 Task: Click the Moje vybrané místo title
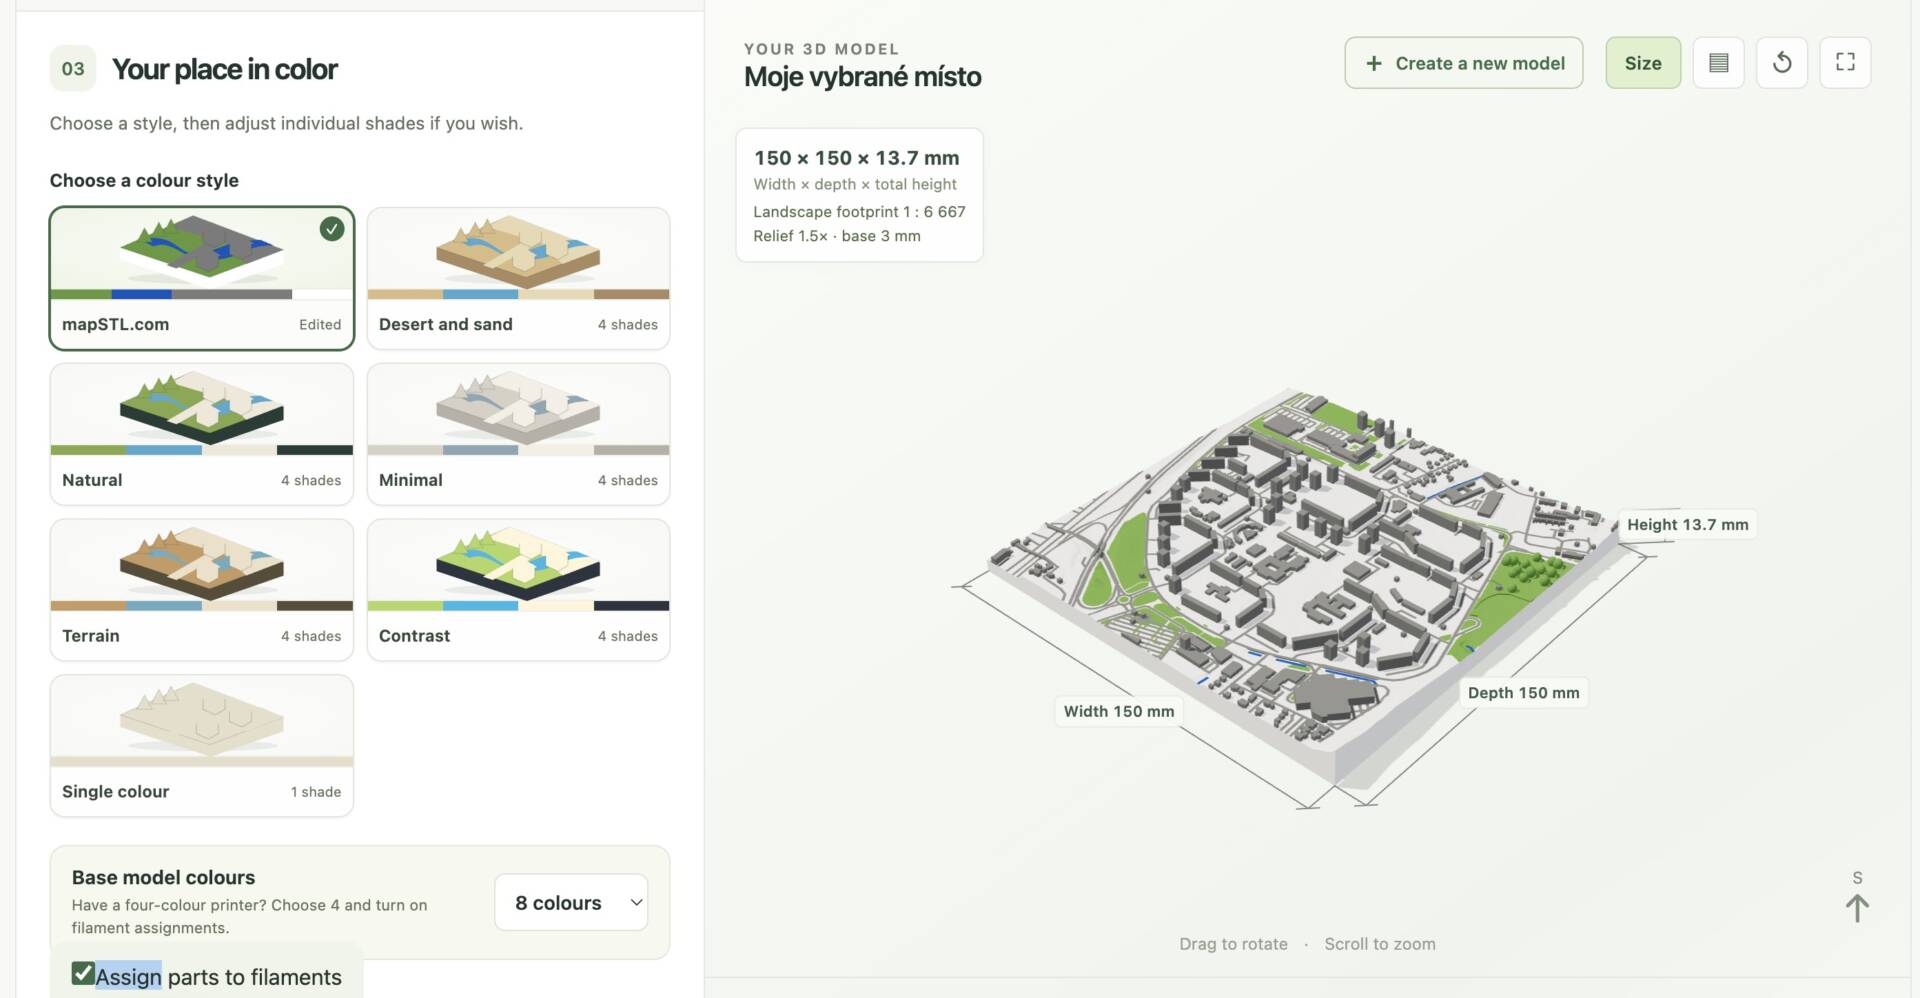pyautogui.click(x=862, y=77)
